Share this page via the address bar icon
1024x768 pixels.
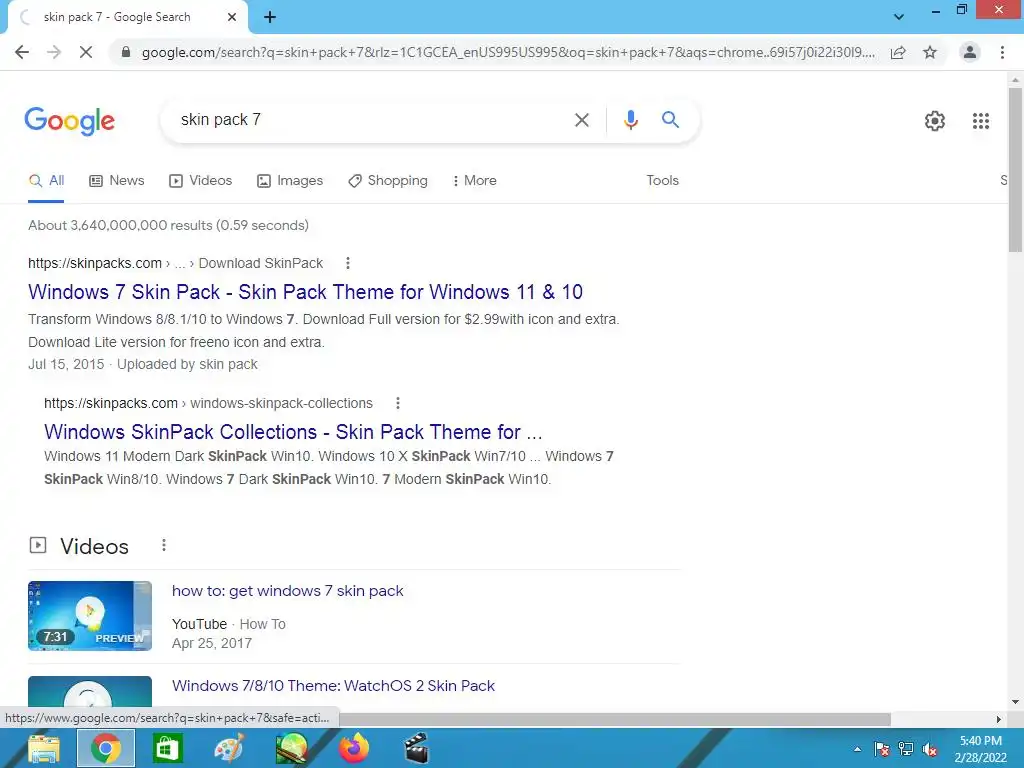tap(898, 52)
